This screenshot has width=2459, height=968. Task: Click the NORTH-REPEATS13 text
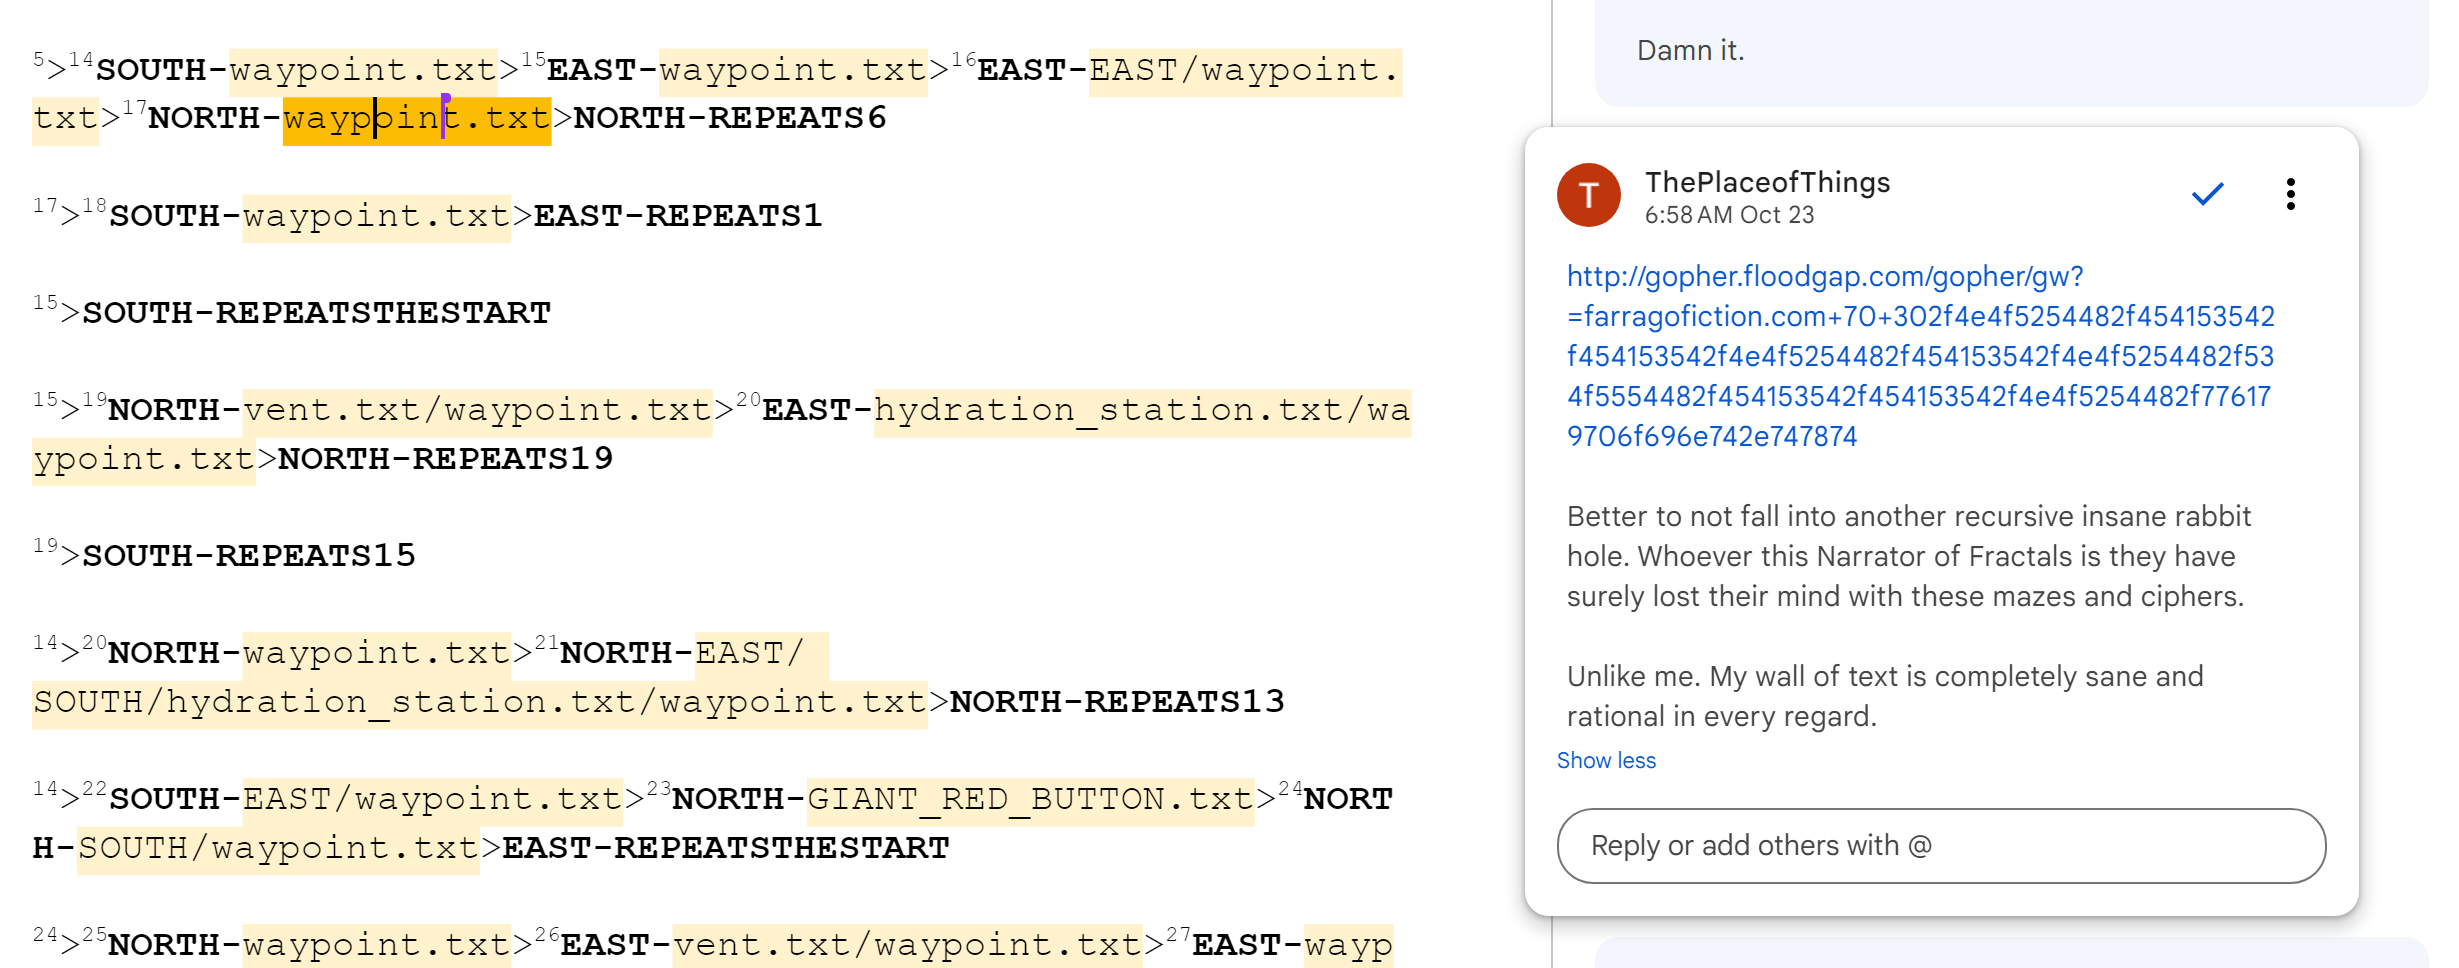[1116, 703]
